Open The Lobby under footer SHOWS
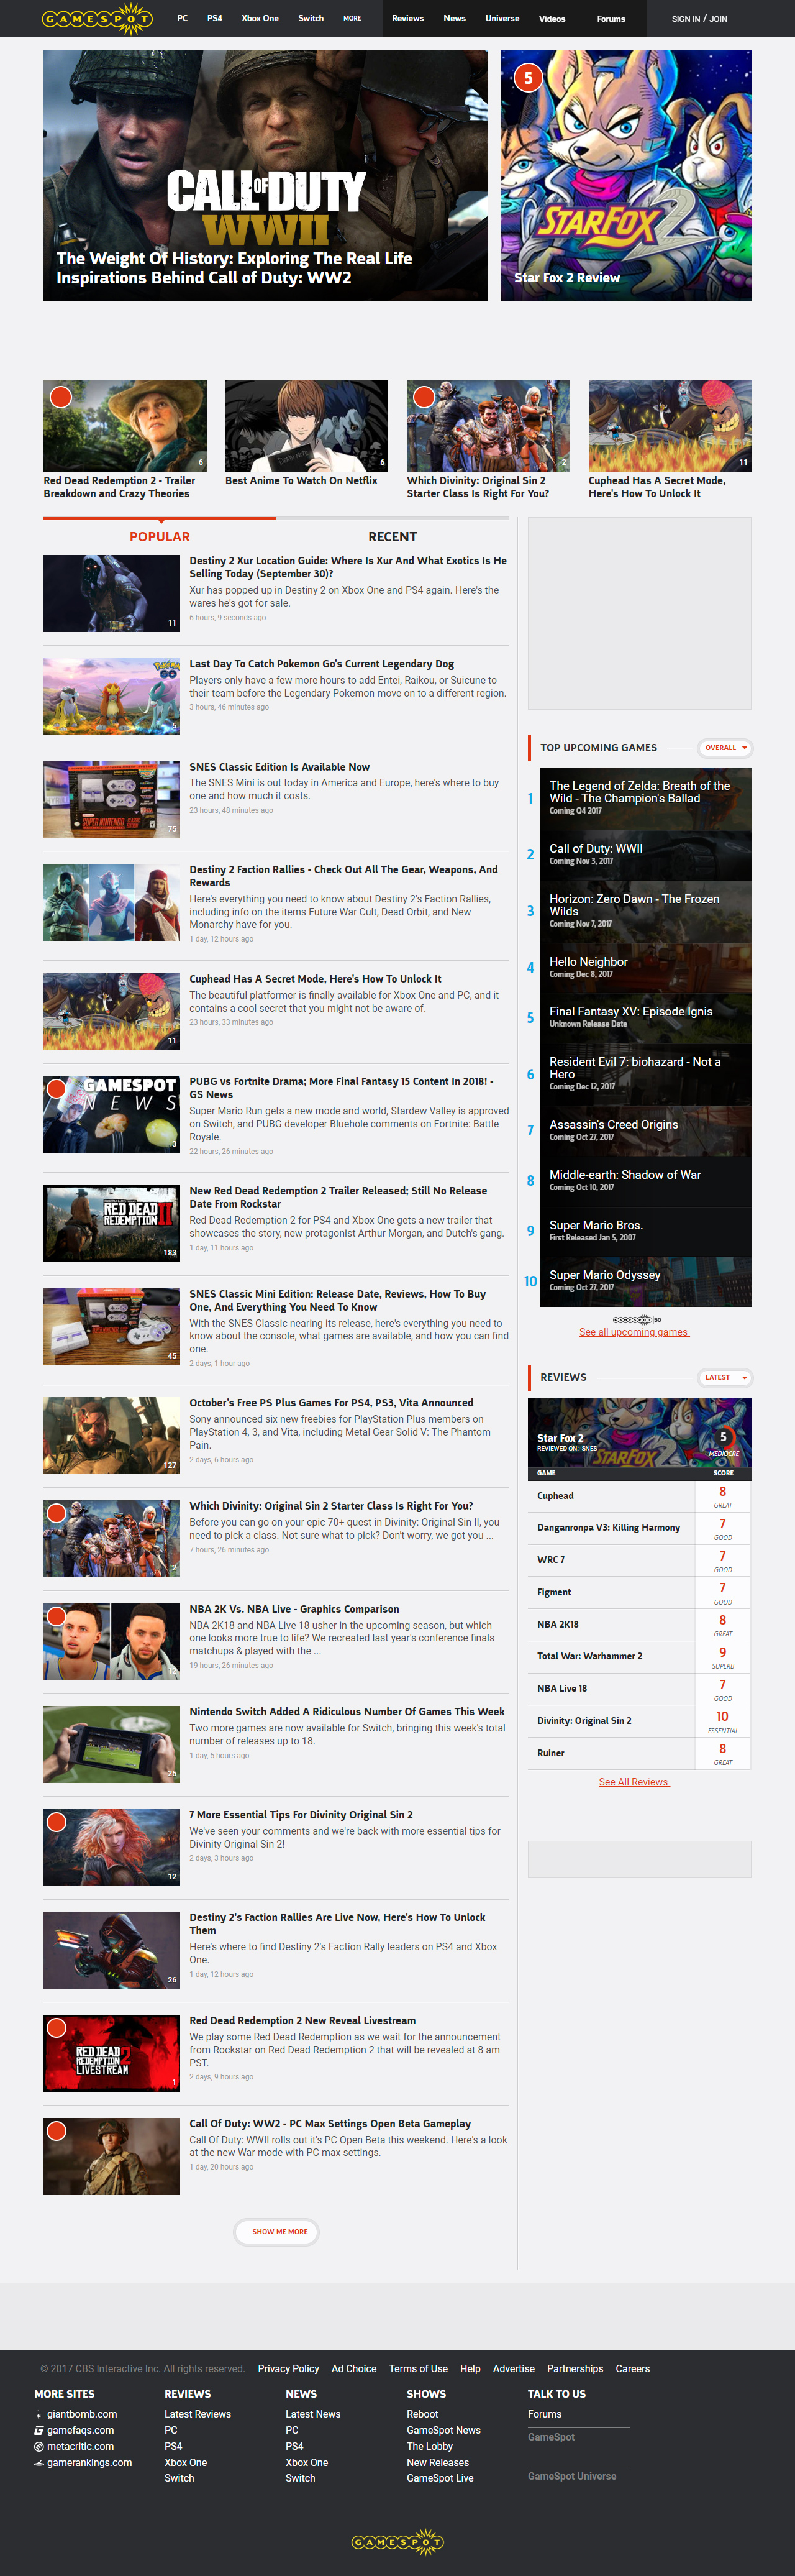 click(430, 2446)
